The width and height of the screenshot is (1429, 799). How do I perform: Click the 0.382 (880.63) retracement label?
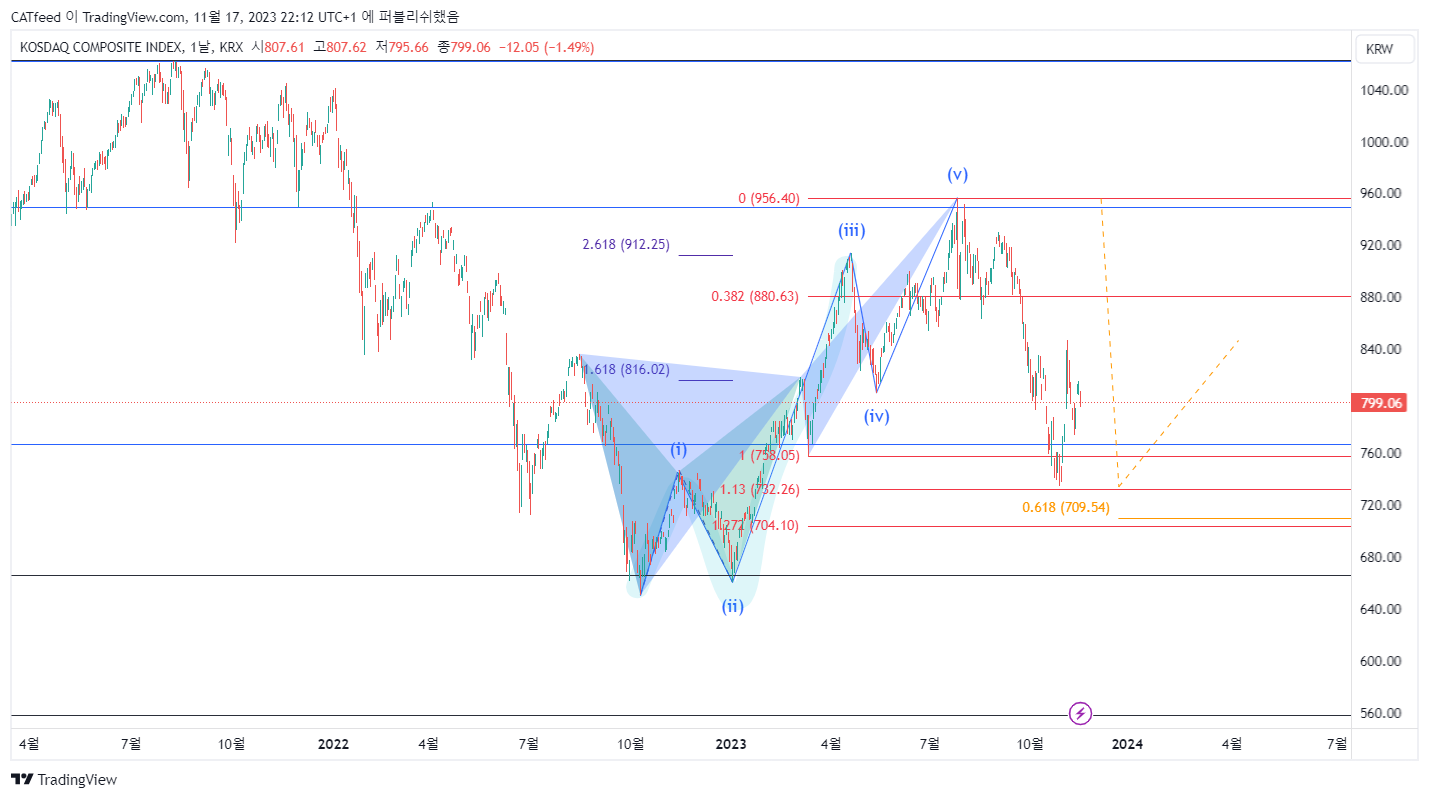coord(755,296)
